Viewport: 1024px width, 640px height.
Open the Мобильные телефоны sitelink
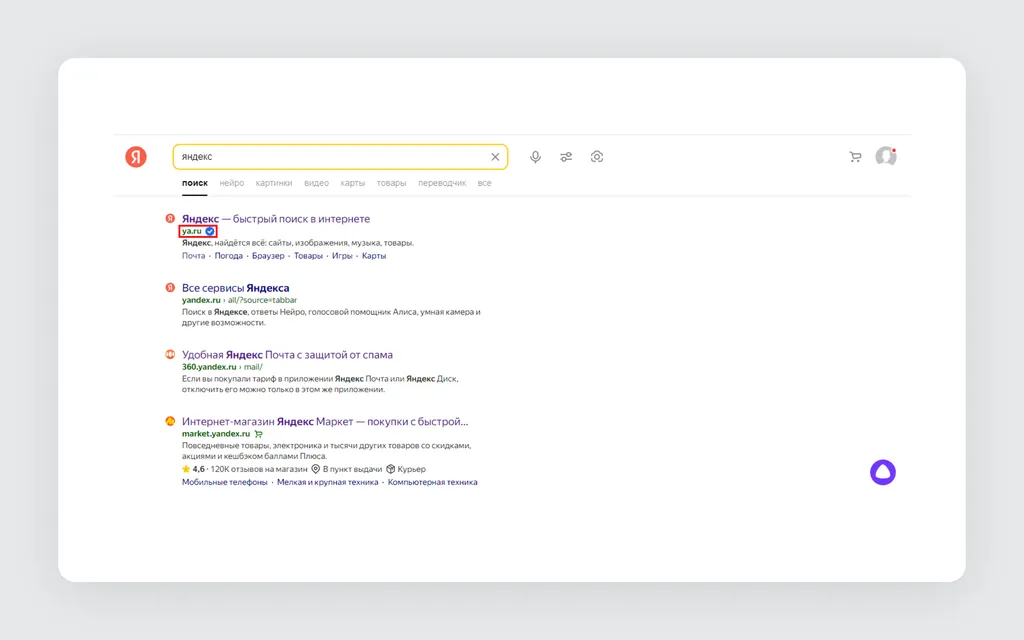[225, 482]
